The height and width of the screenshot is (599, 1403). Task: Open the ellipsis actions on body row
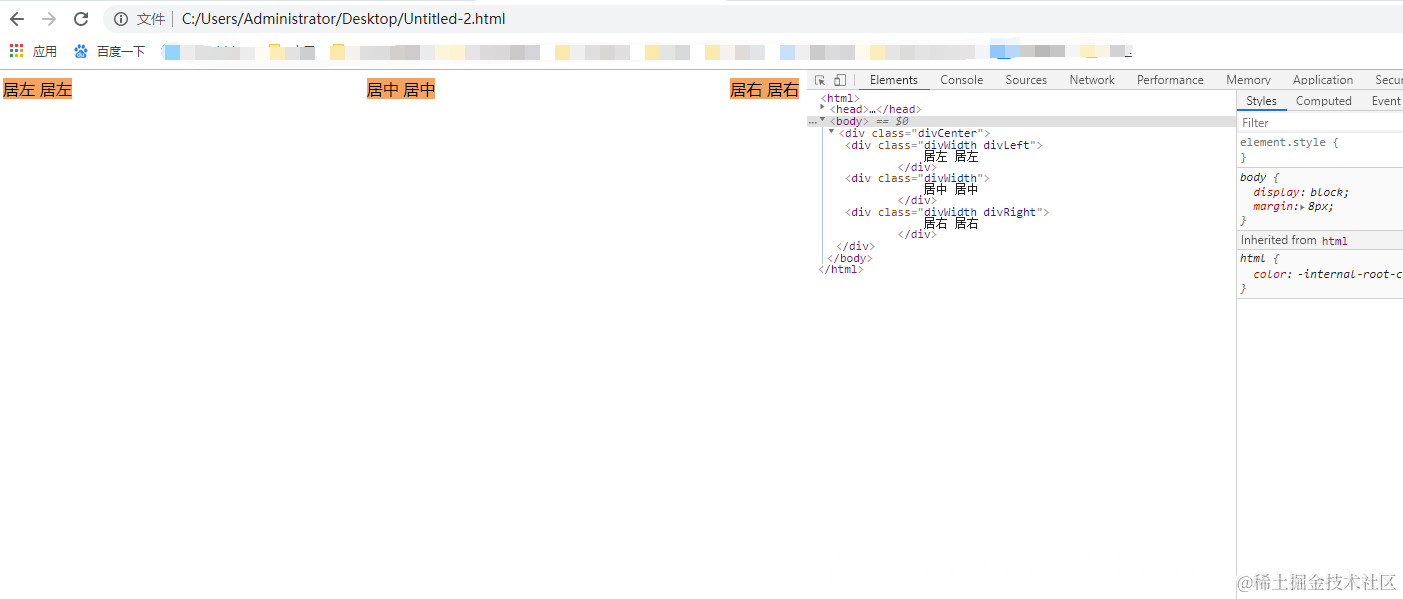tap(812, 121)
